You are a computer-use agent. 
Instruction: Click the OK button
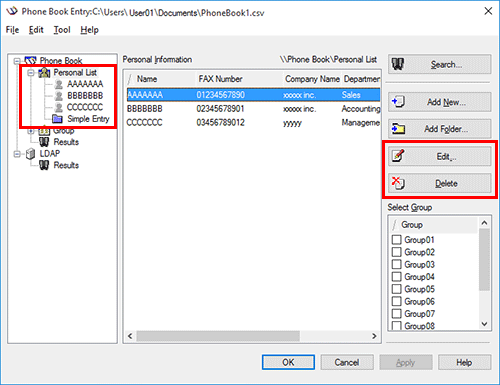[288, 362]
